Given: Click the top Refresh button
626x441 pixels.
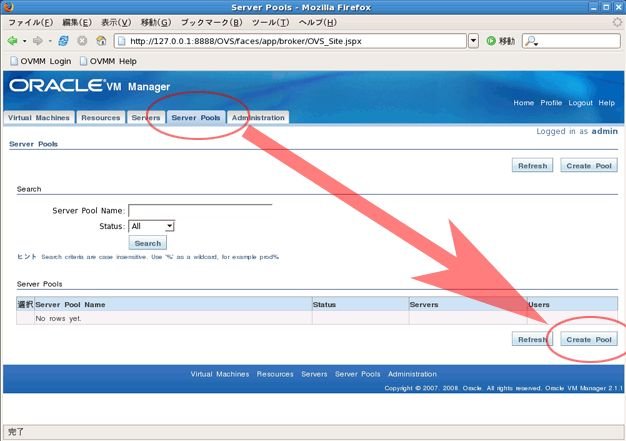Looking at the screenshot, I should point(533,166).
